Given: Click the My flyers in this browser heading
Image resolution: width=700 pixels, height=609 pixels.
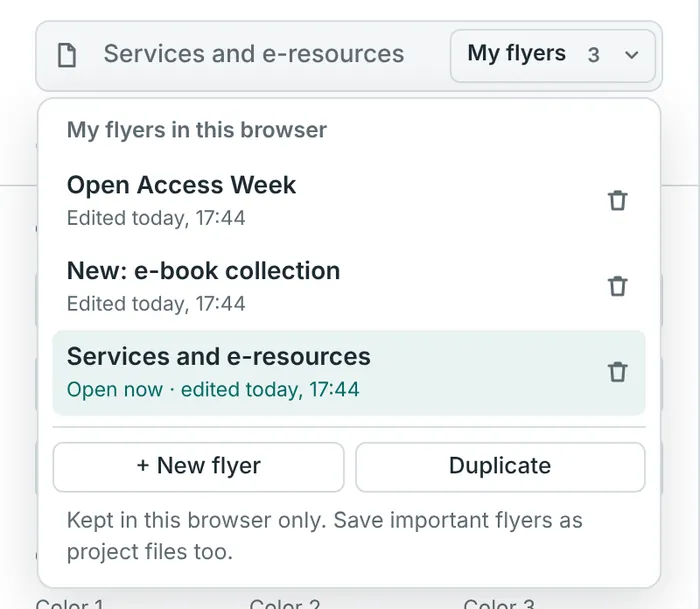Looking at the screenshot, I should click(x=197, y=130).
